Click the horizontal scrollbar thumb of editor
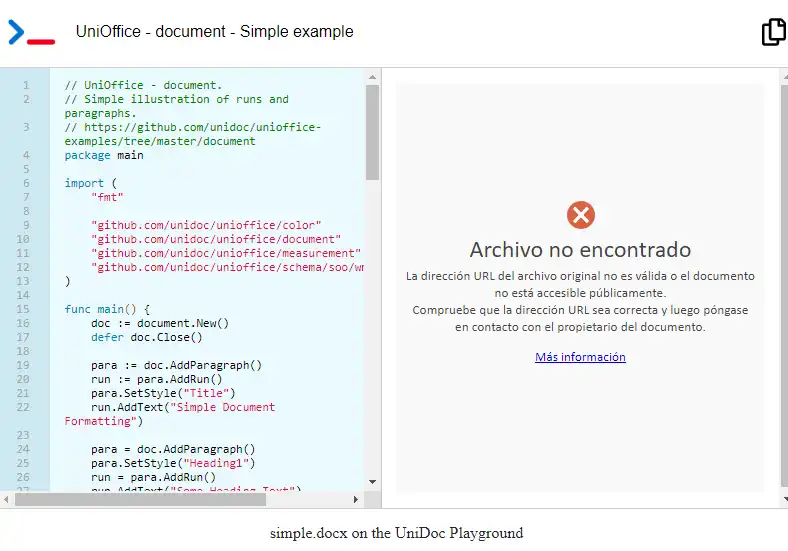This screenshot has height=551, width=788. point(140,499)
